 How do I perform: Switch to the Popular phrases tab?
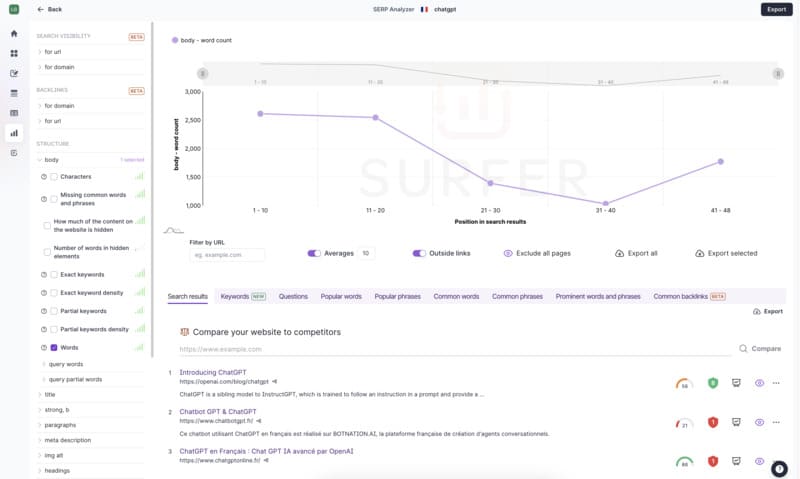tap(397, 296)
